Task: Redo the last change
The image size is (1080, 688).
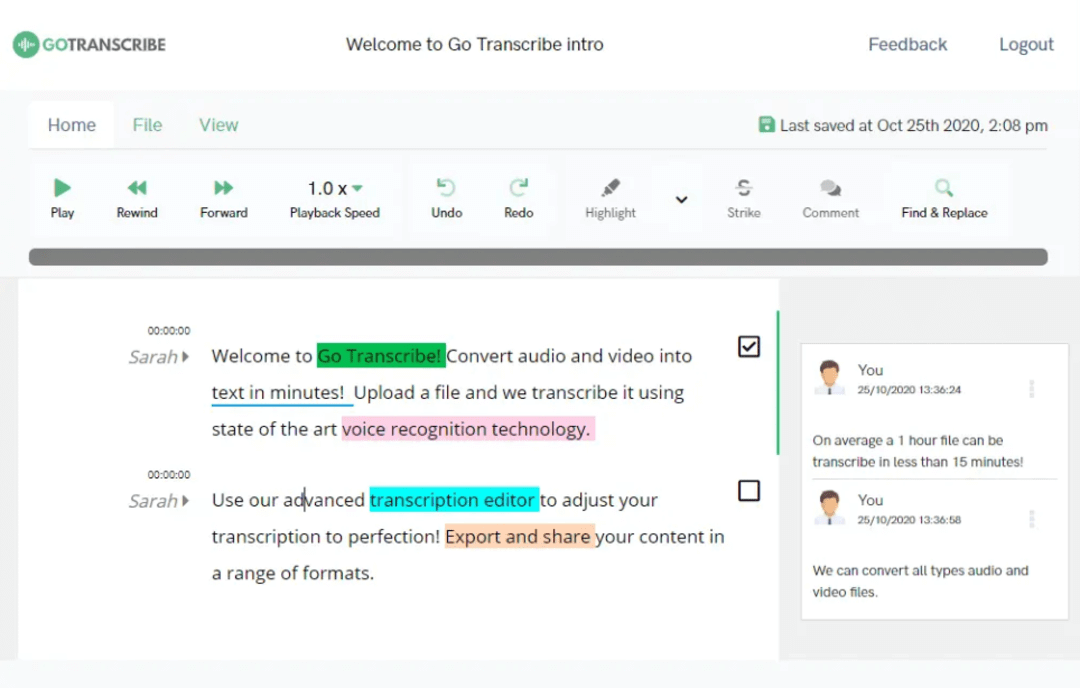Action: click(518, 196)
